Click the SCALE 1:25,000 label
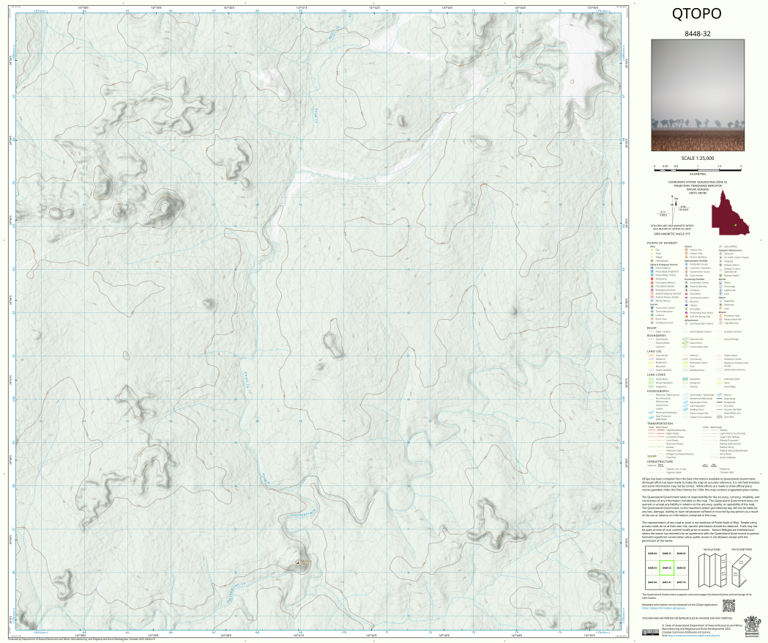The width and height of the screenshot is (768, 643). [x=697, y=158]
